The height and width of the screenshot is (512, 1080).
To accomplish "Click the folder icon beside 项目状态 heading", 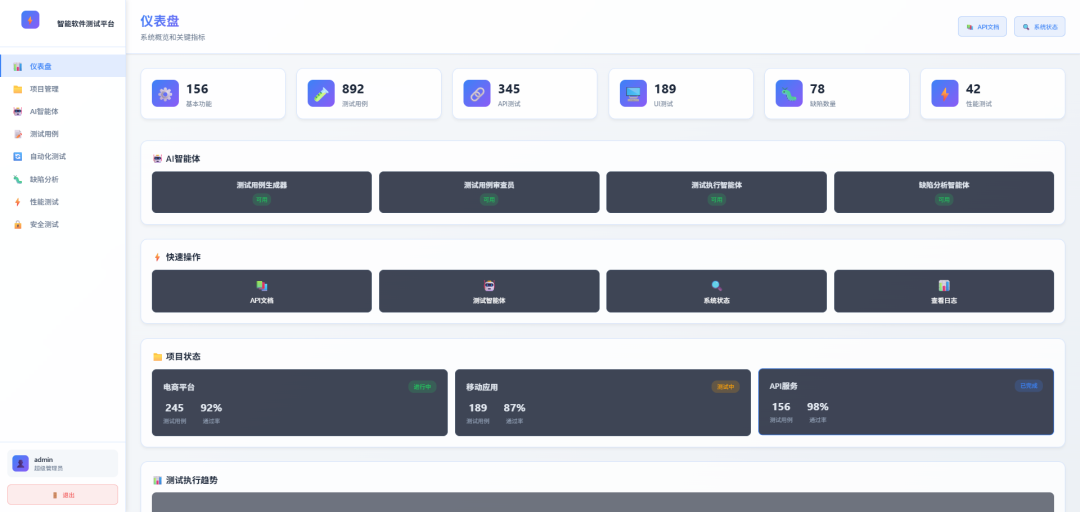I will [157, 357].
